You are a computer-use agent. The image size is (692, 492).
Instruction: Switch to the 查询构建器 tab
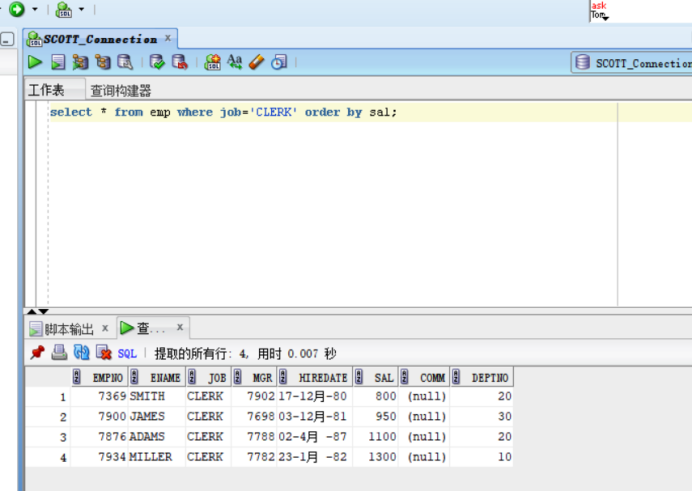120,91
